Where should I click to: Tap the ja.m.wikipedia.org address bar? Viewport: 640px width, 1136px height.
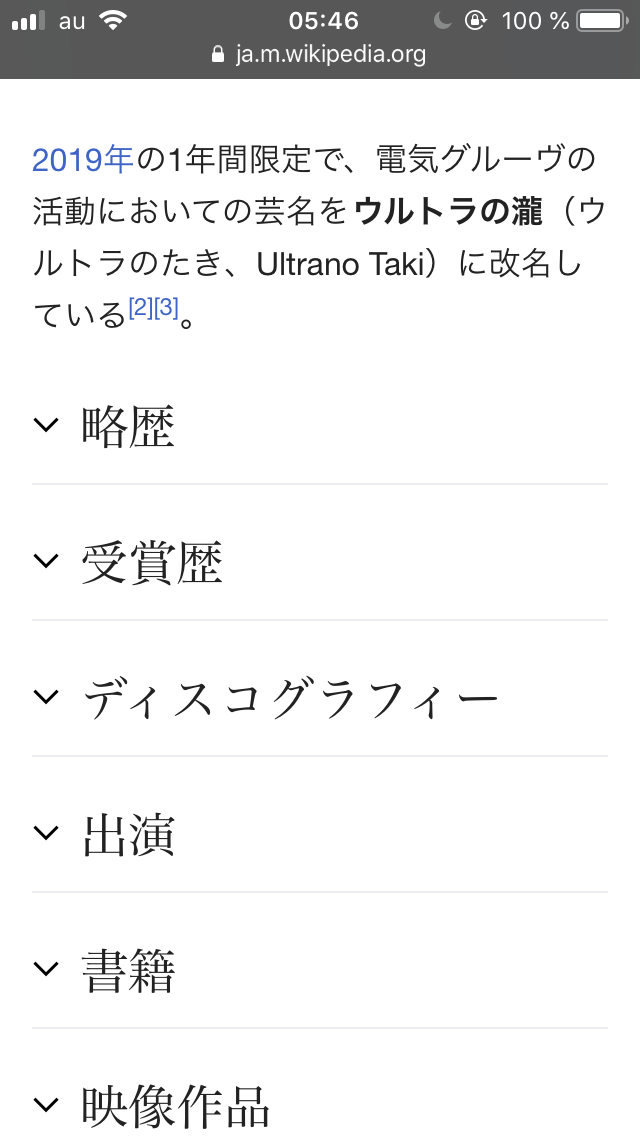(x=330, y=54)
